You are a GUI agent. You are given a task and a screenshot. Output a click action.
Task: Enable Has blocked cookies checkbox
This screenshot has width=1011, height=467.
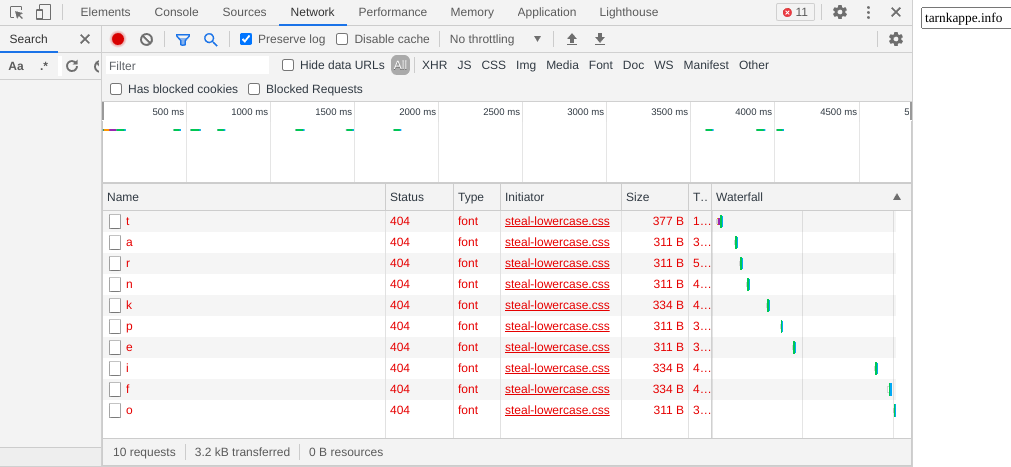116,89
